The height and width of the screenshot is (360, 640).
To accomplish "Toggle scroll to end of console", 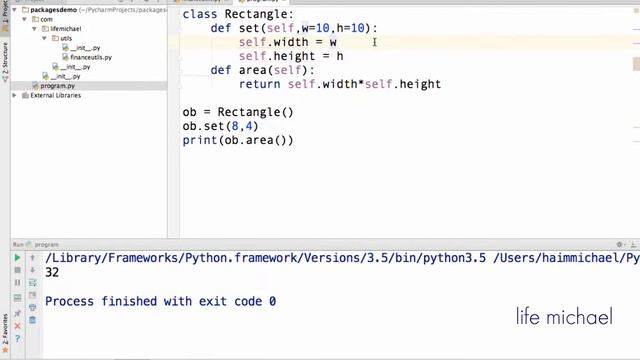I will point(33,295).
